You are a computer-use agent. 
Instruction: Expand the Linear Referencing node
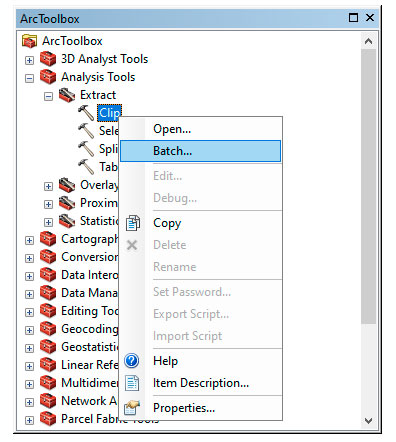point(29,366)
